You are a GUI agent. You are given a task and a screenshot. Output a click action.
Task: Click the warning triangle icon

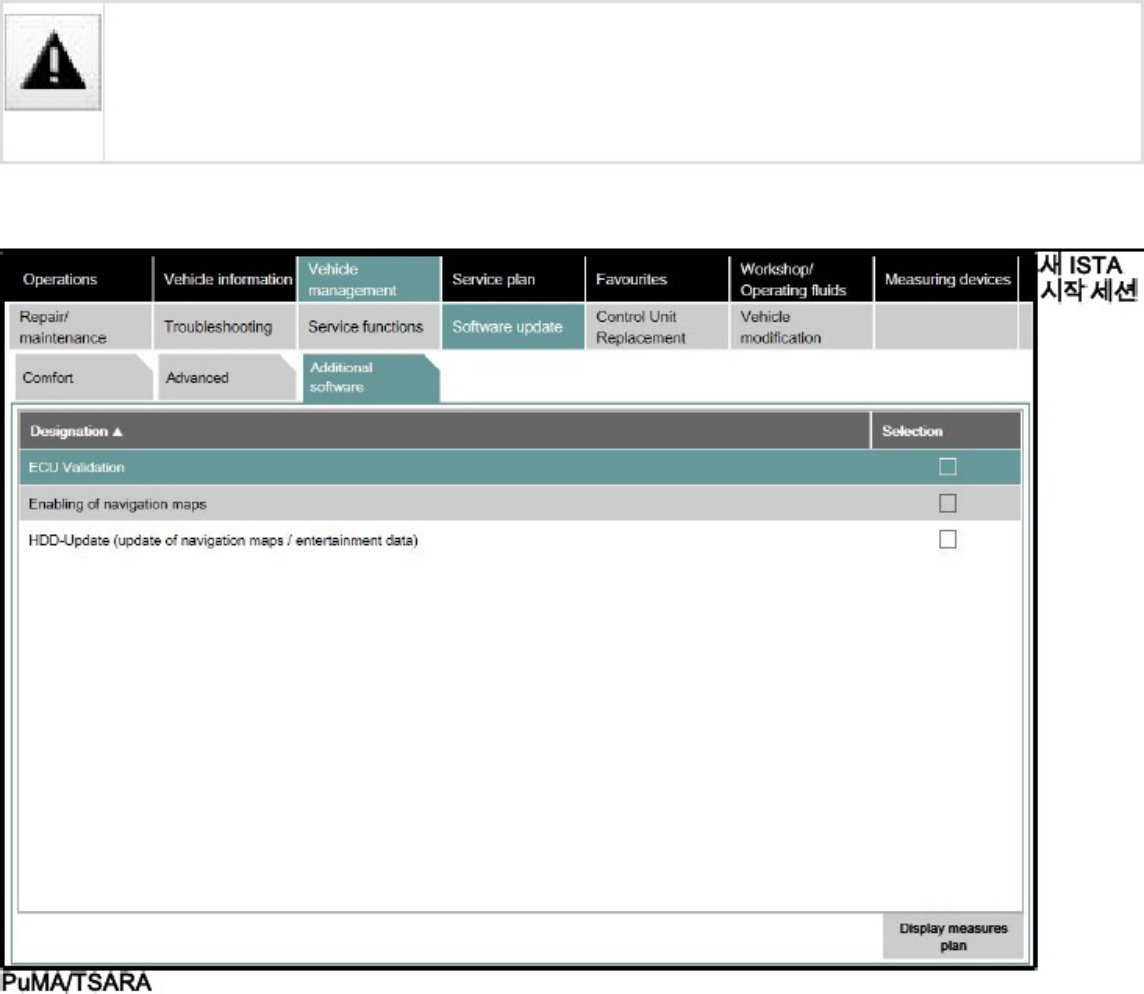(x=53, y=62)
